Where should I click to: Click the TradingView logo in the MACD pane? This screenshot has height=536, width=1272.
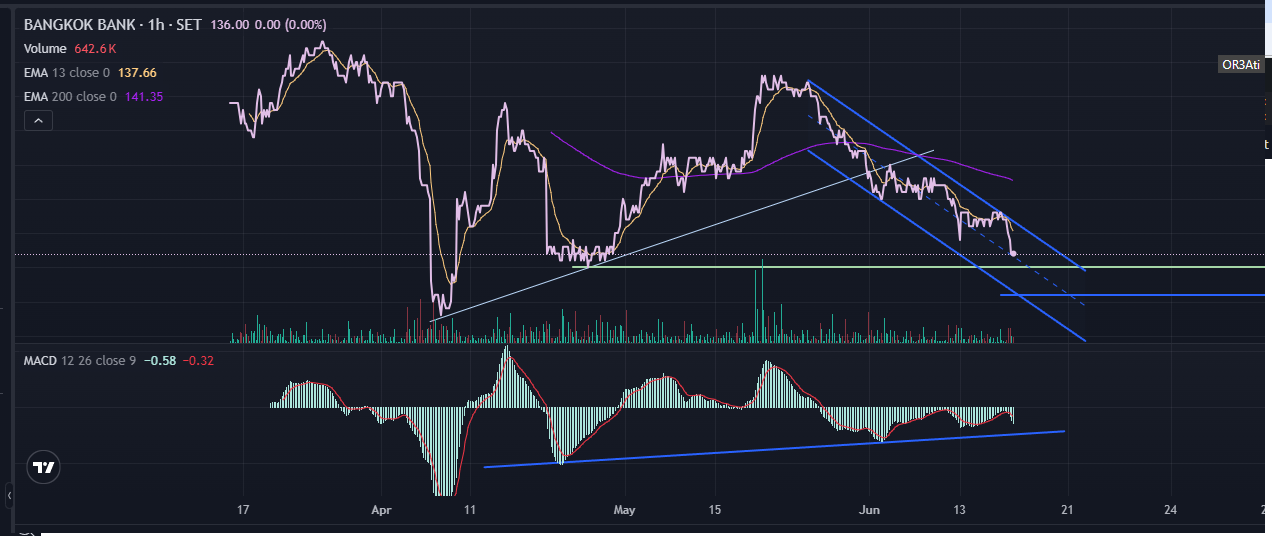(x=43, y=467)
